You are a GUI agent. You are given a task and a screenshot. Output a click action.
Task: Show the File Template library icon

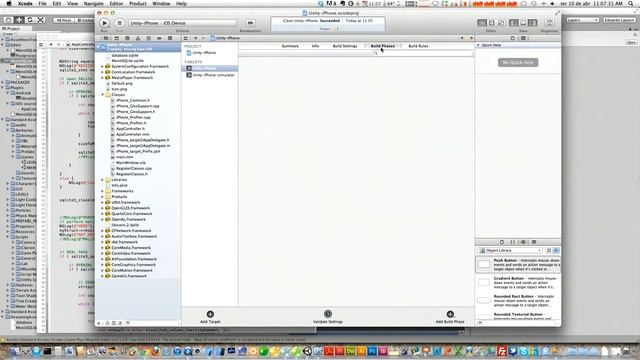coord(502,242)
